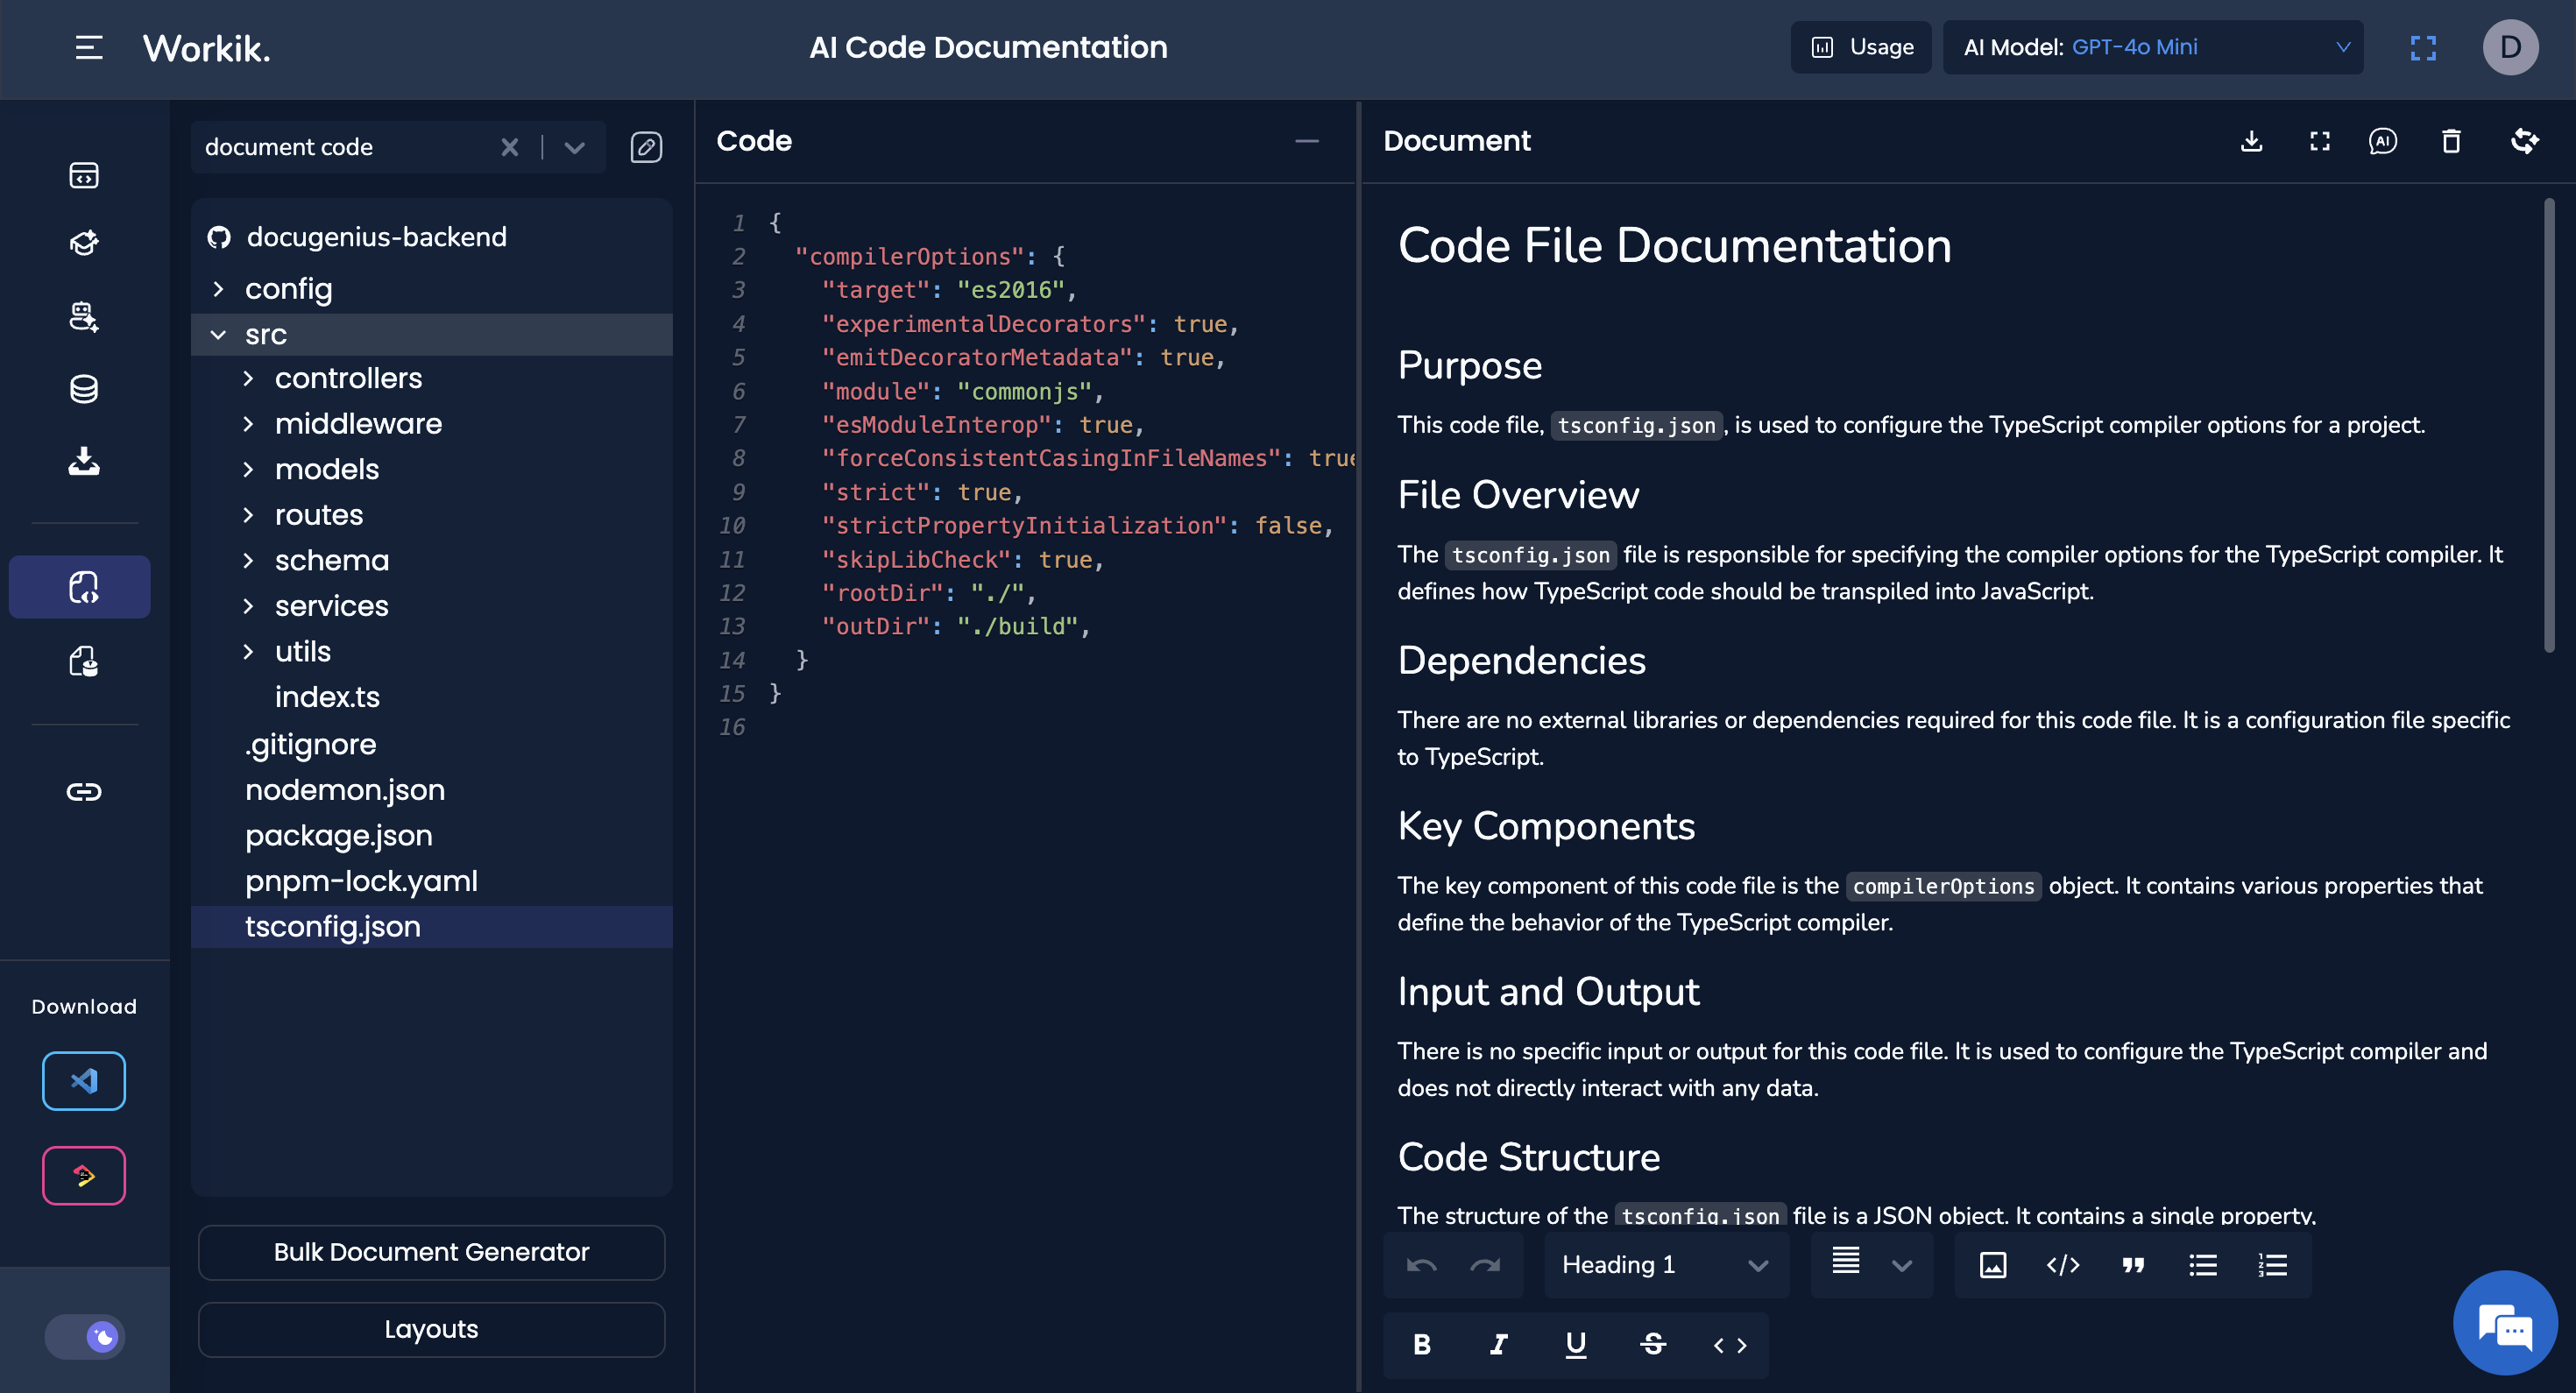Click the Document panel vertical scrollbar
Viewport: 2576px width, 1393px height.
[2549, 425]
